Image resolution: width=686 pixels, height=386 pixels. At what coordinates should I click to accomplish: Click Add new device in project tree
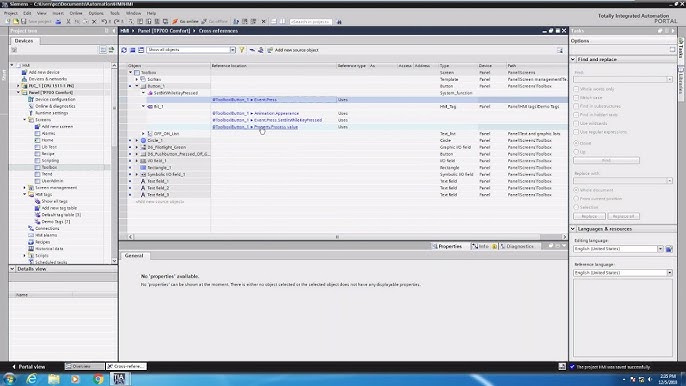[x=44, y=72]
